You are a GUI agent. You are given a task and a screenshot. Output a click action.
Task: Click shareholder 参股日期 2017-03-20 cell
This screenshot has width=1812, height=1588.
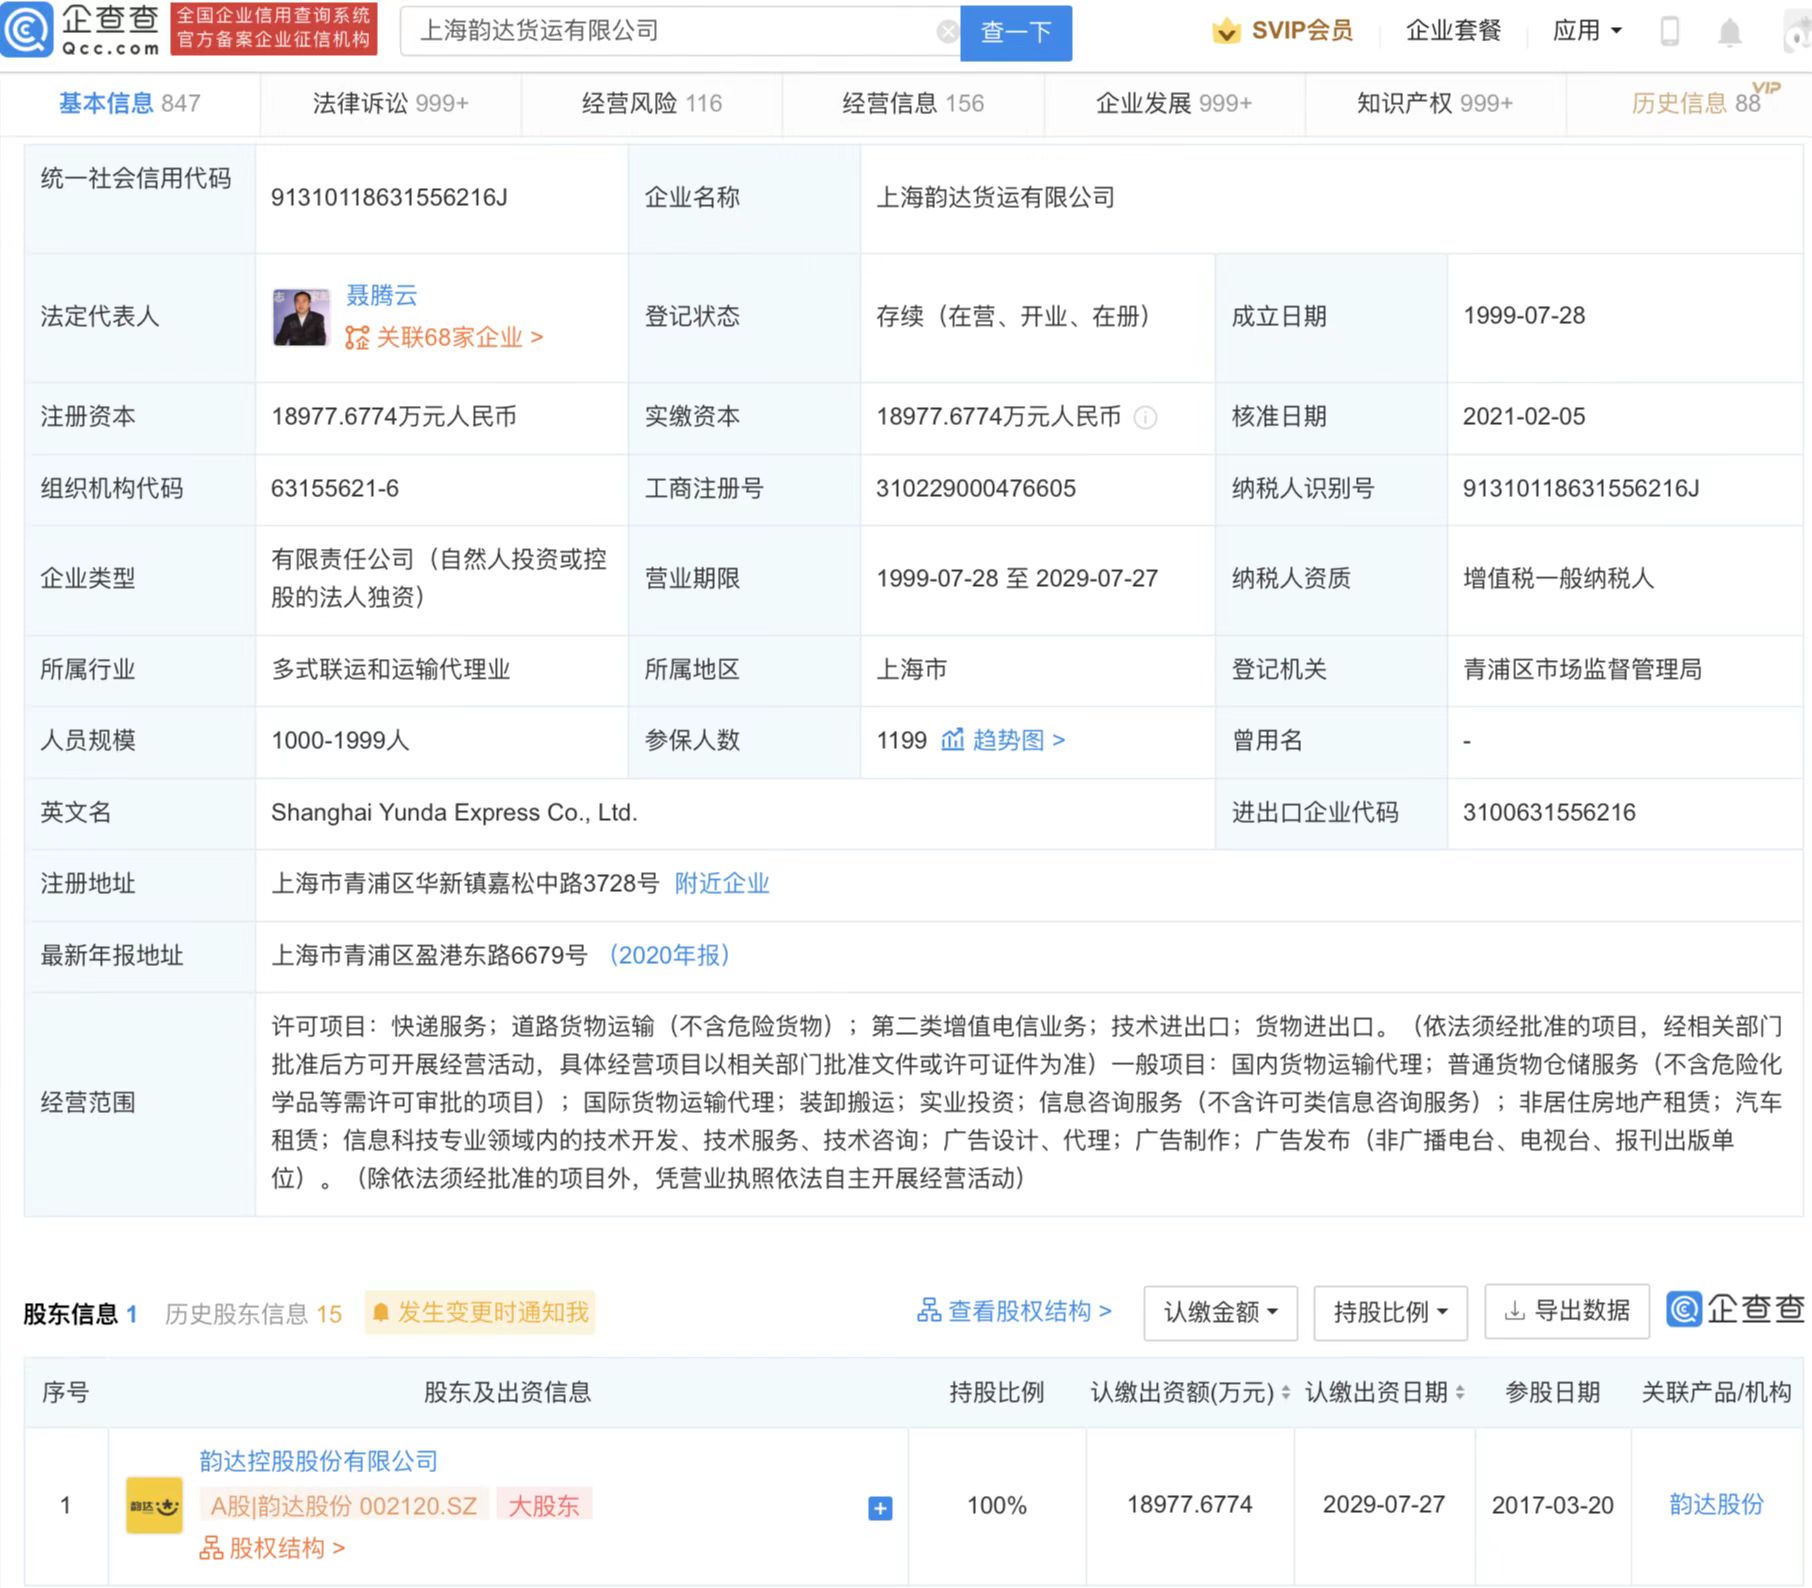1553,1505
